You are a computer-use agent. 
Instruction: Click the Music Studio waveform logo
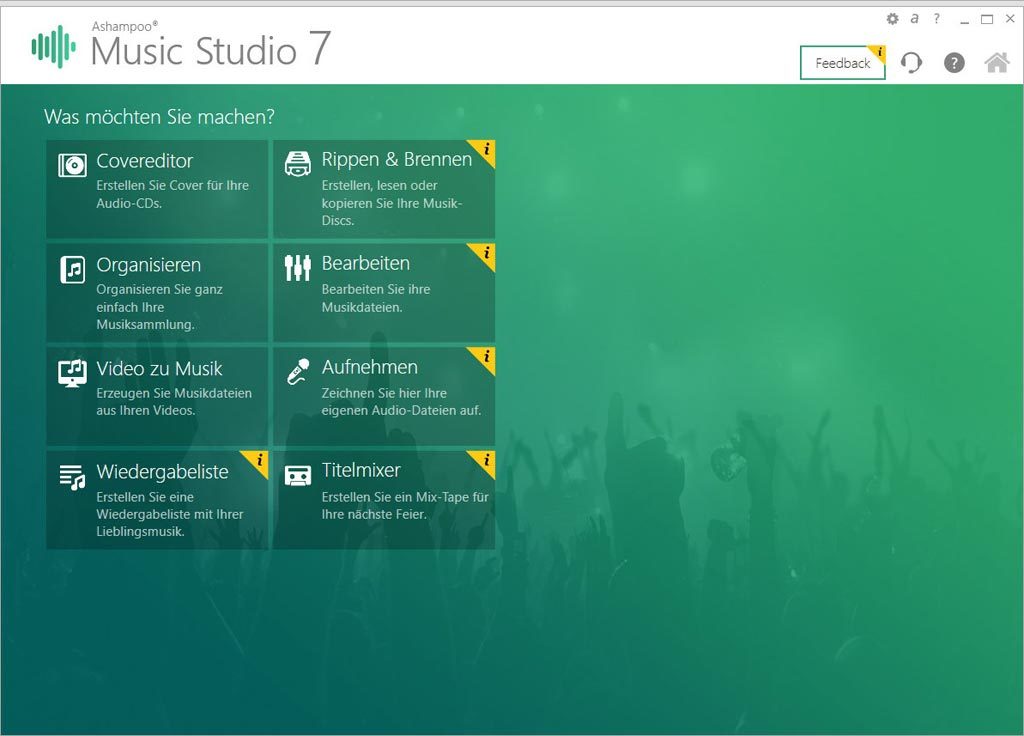click(54, 46)
